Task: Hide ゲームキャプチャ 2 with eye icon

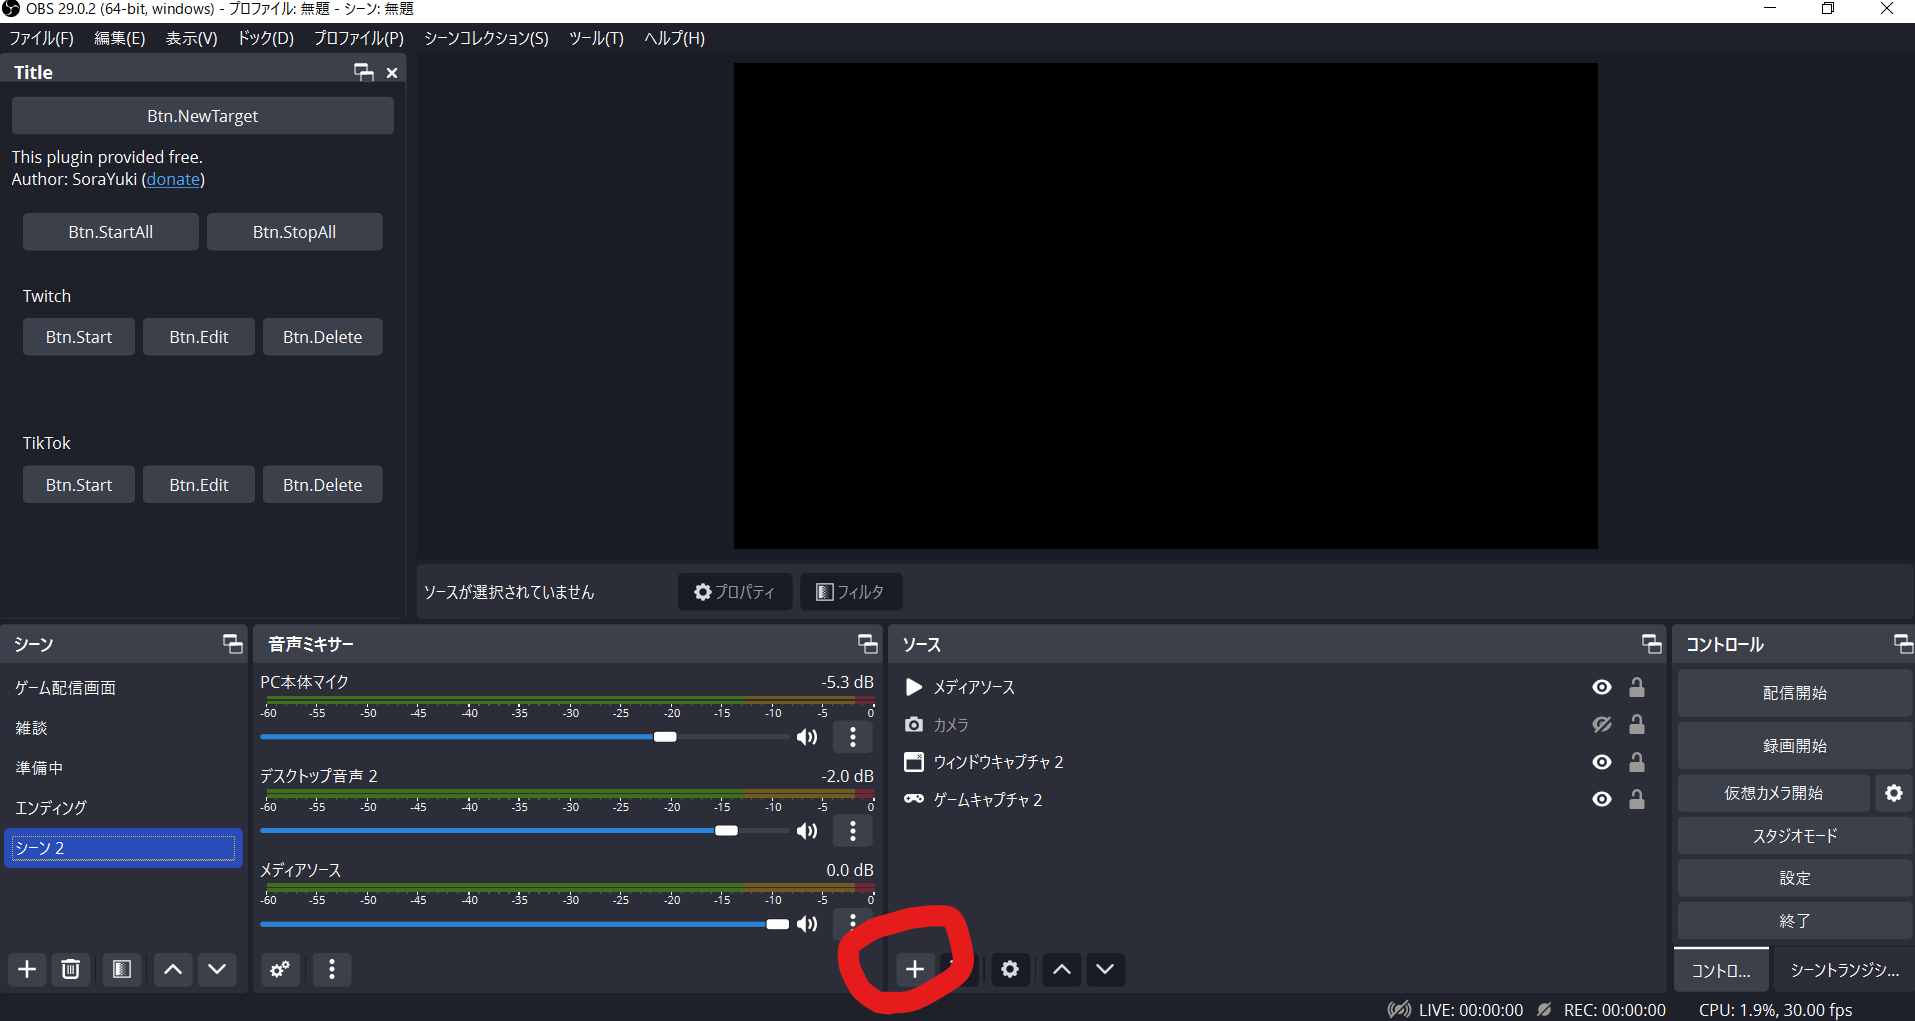Action: click(1602, 799)
